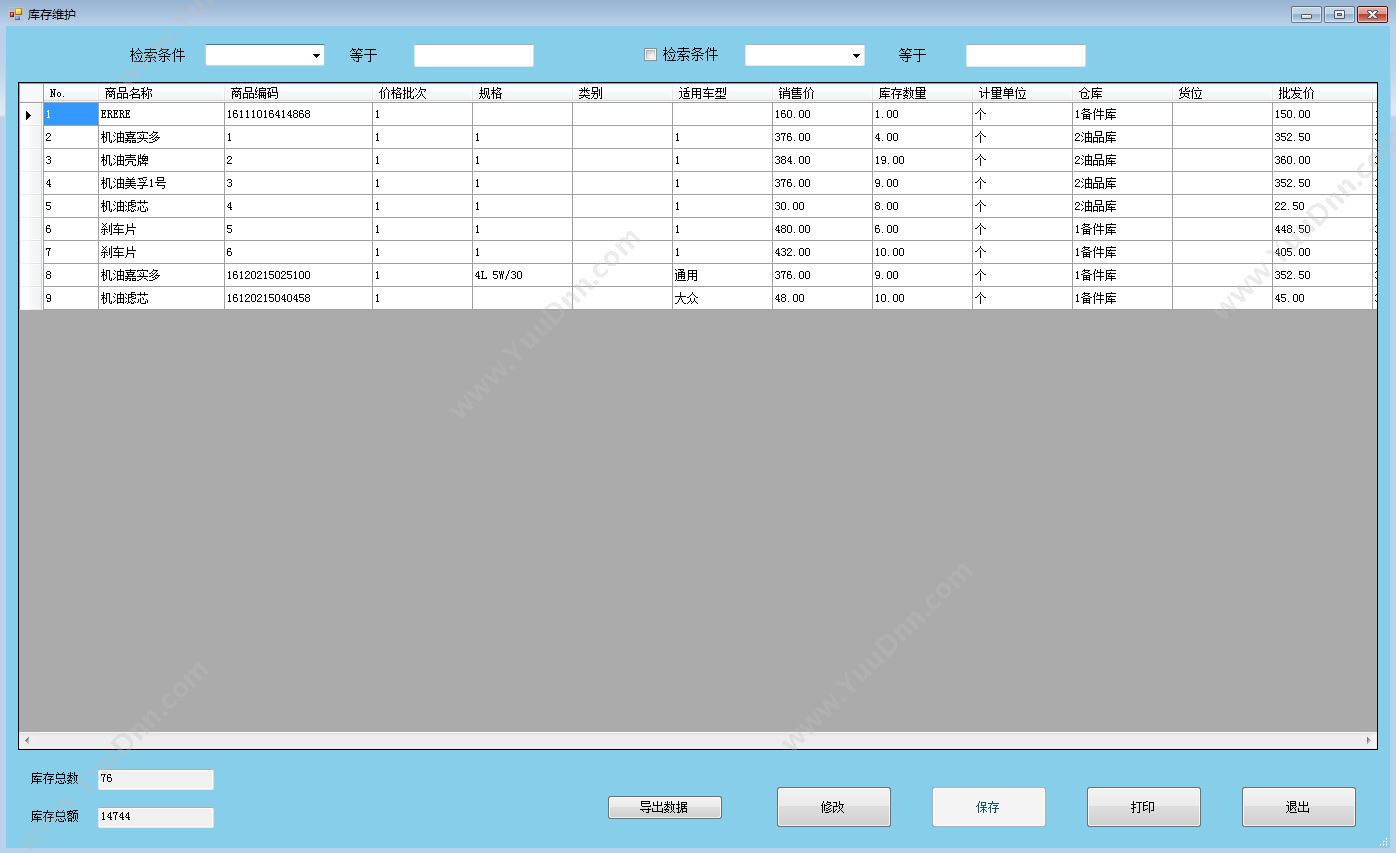Click the 退出 button

tap(1299, 807)
